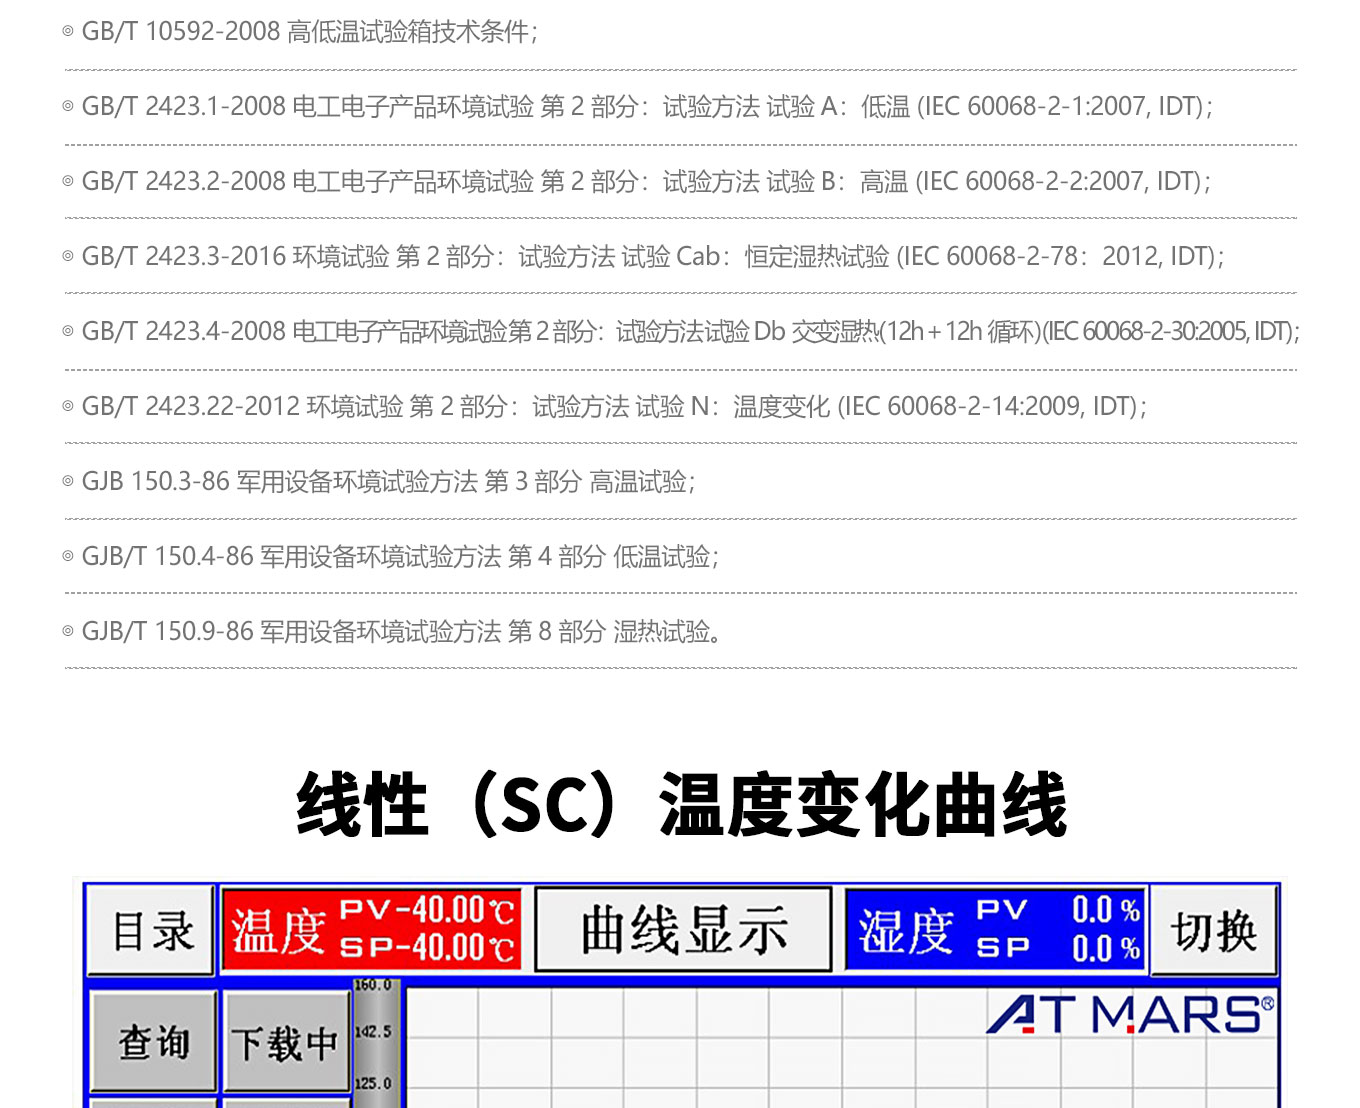Select the 曲线显示 title panel
This screenshot has width=1360, height=1108.
[x=684, y=929]
